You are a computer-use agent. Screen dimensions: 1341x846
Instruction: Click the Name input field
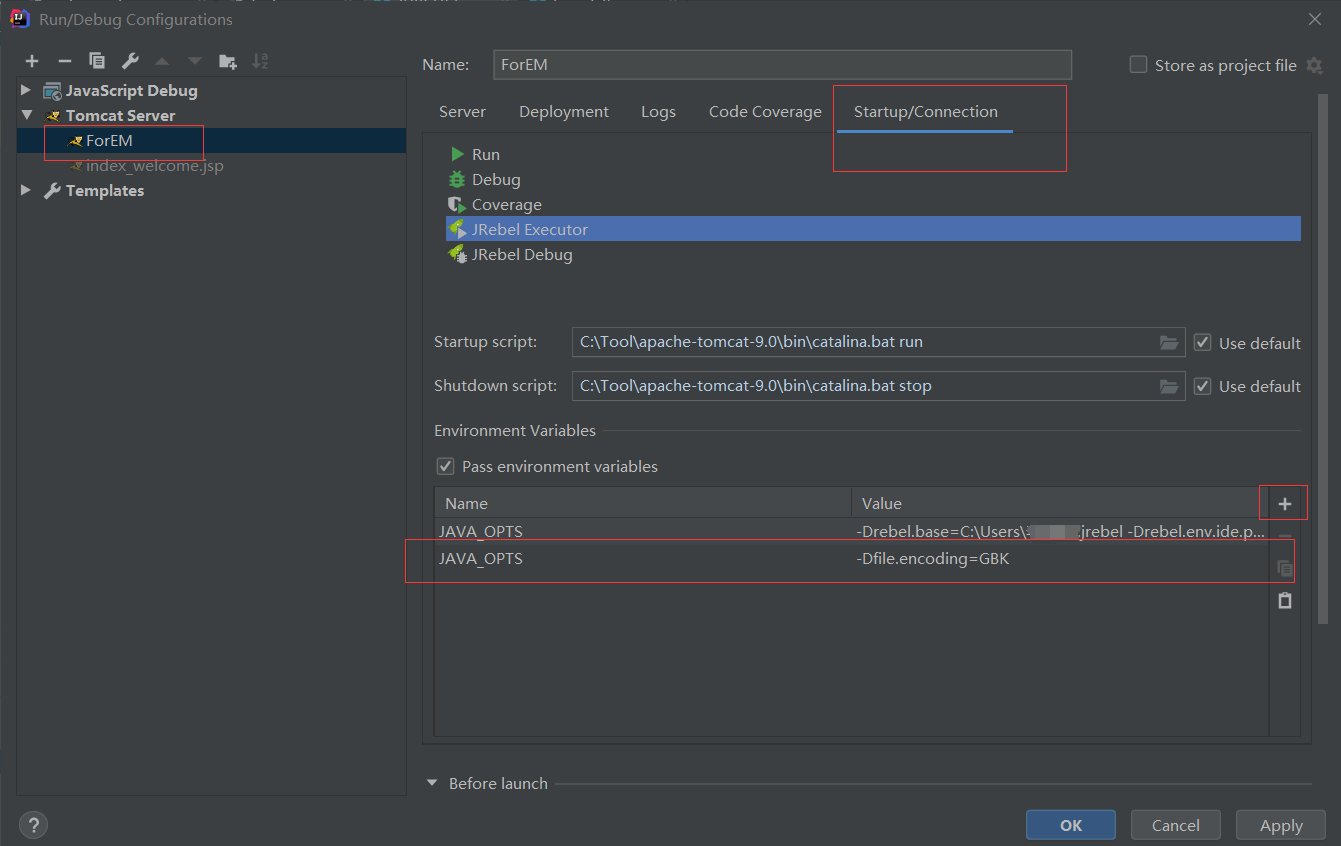click(782, 65)
